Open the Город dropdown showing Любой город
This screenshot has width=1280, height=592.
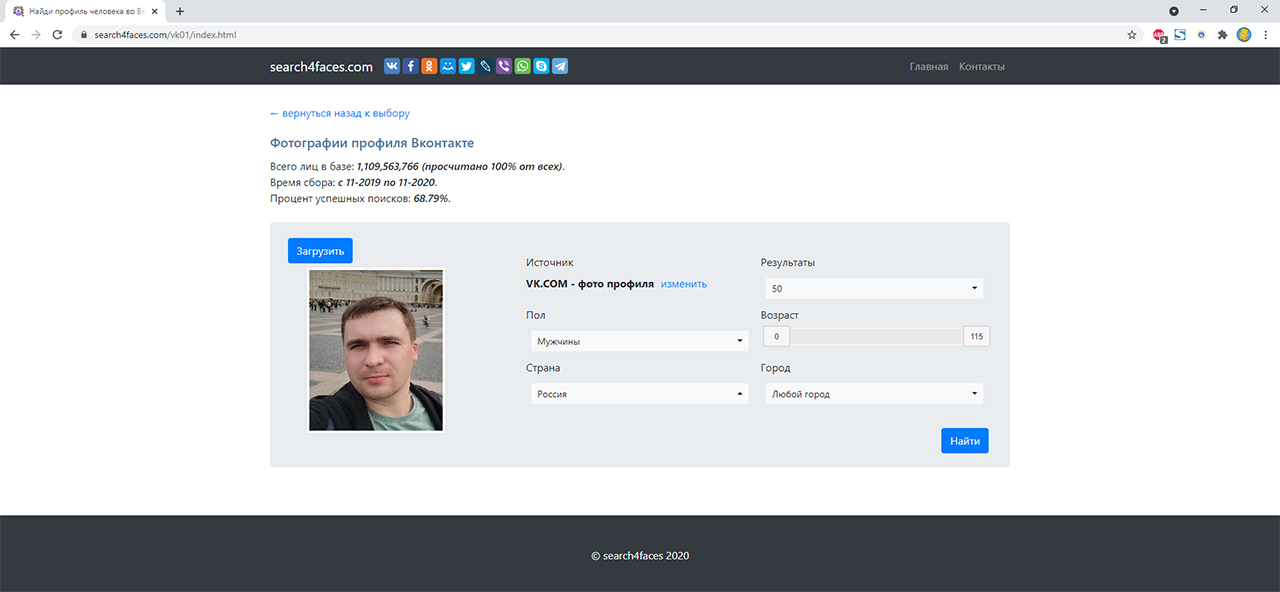coord(874,394)
